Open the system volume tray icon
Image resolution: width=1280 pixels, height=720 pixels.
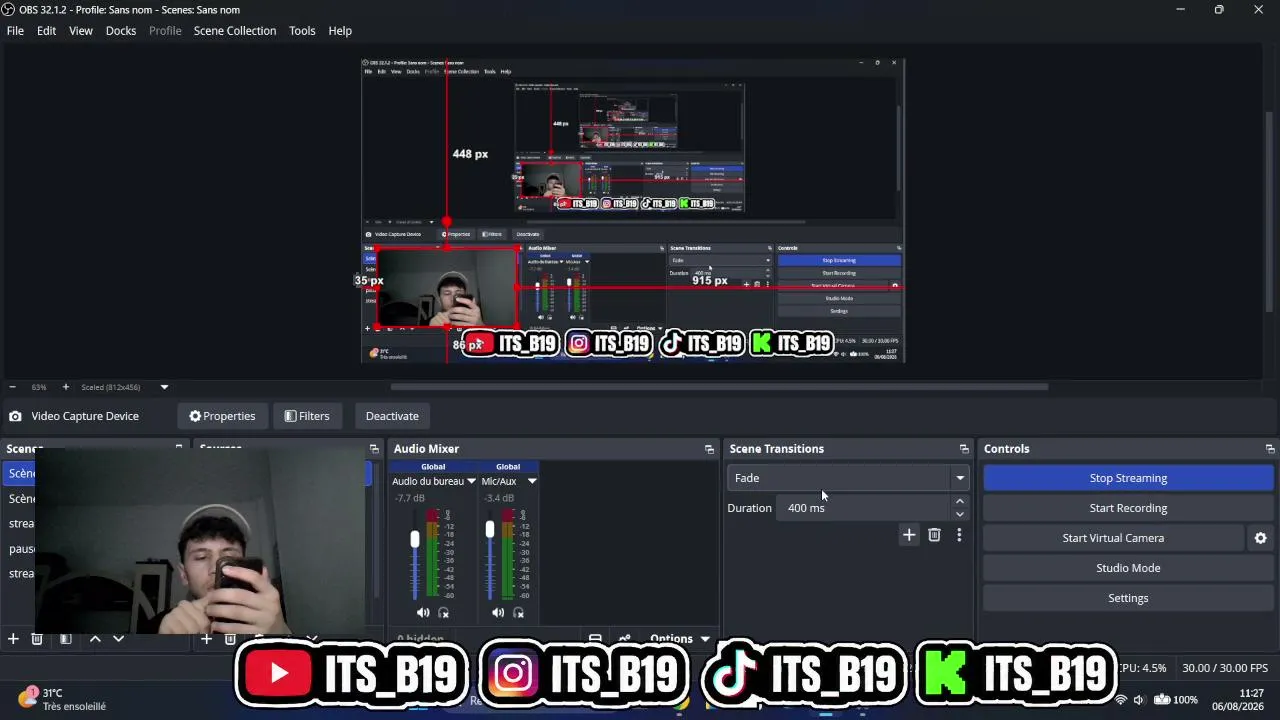click(x=1138, y=699)
